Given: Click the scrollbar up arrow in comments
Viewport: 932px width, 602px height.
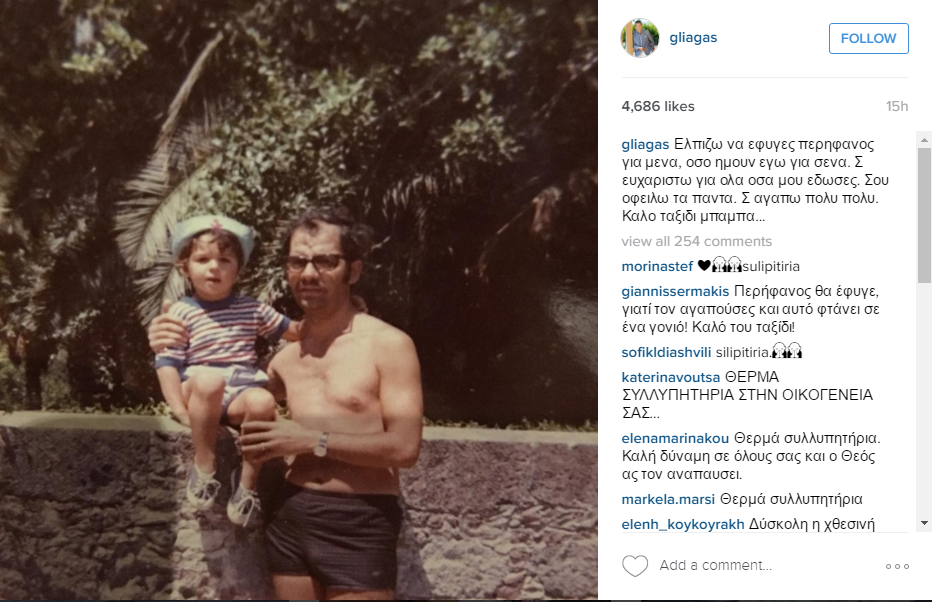Looking at the screenshot, I should tap(924, 140).
